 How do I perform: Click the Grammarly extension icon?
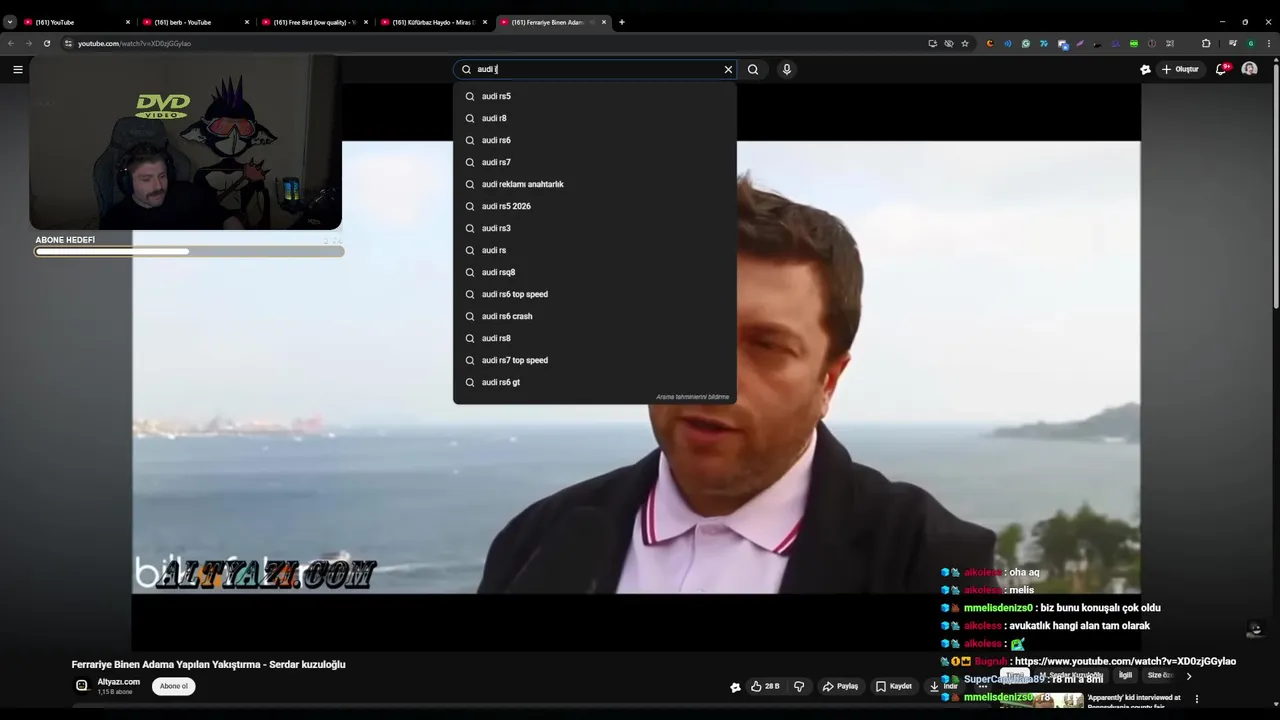(x=1026, y=43)
